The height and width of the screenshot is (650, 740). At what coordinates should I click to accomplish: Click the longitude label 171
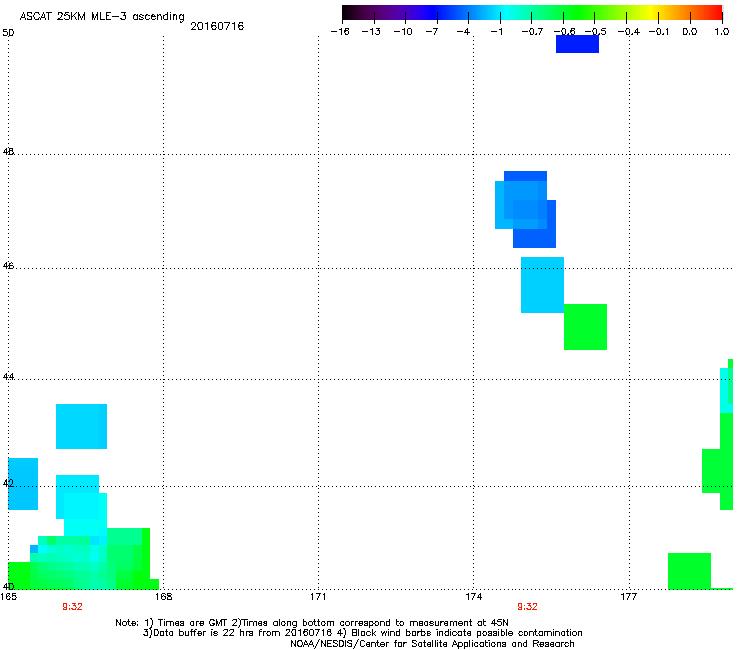[318, 597]
